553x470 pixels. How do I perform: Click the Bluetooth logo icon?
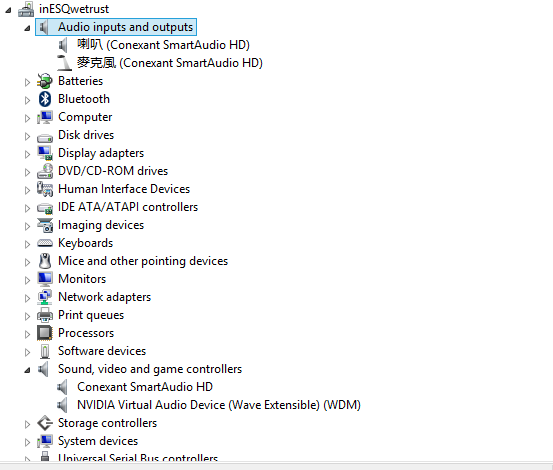pyautogui.click(x=45, y=99)
